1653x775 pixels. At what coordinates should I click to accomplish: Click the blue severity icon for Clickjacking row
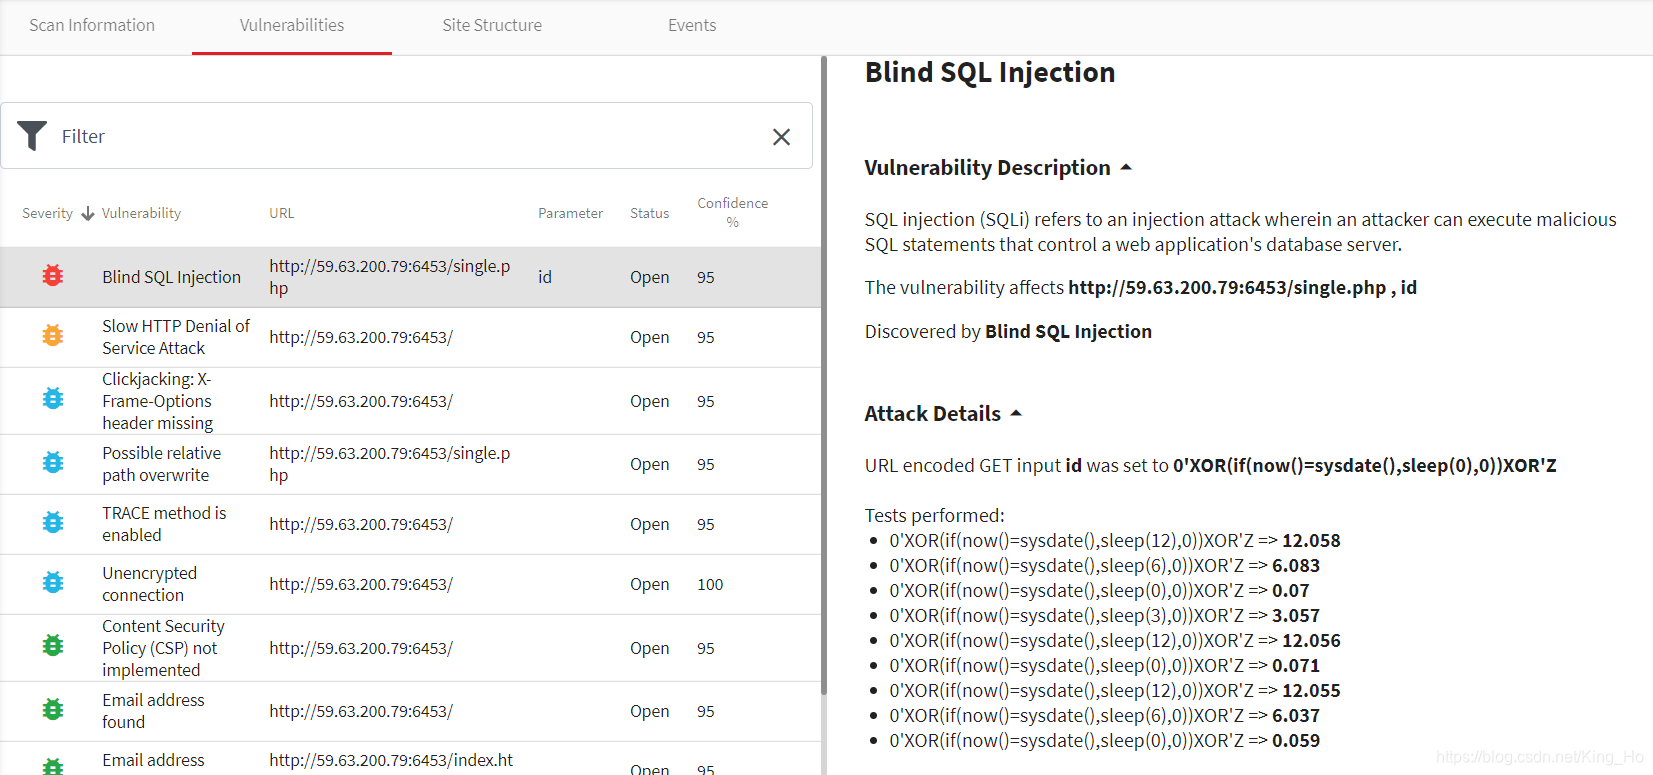[x=53, y=399]
